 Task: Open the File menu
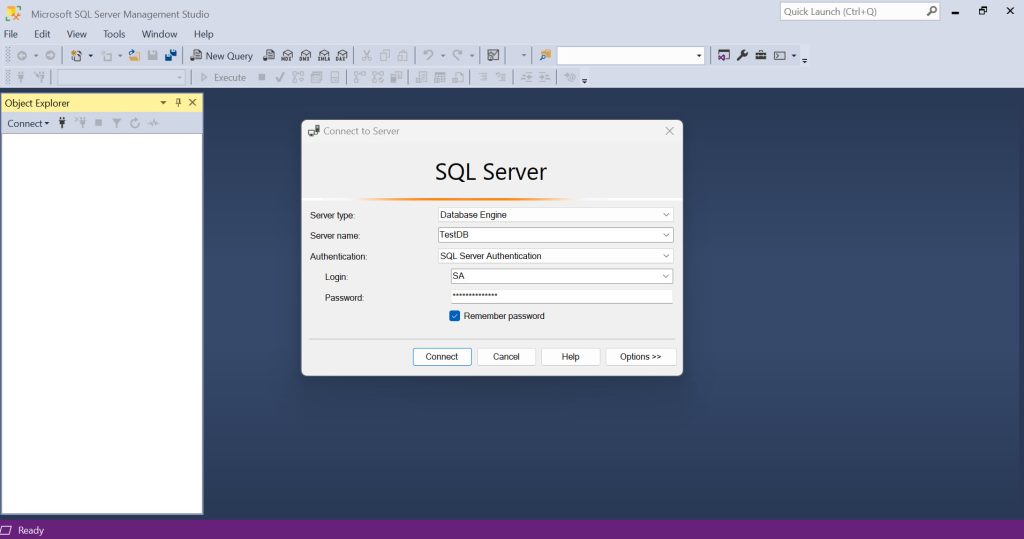(11, 34)
